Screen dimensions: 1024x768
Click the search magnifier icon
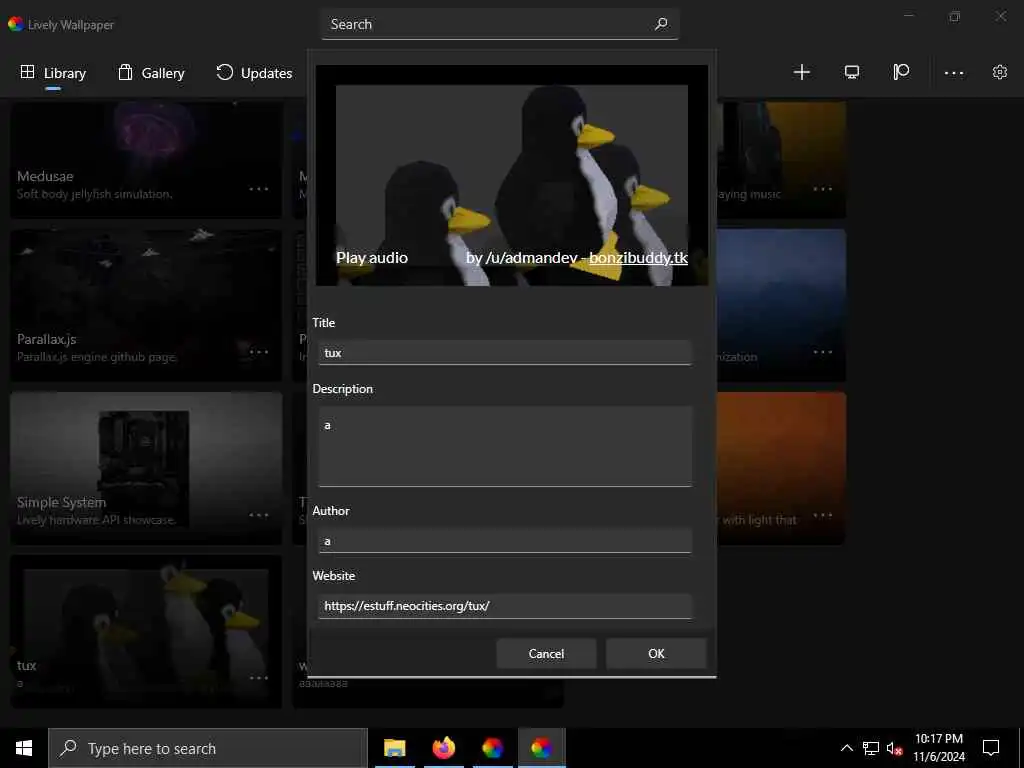pos(661,24)
